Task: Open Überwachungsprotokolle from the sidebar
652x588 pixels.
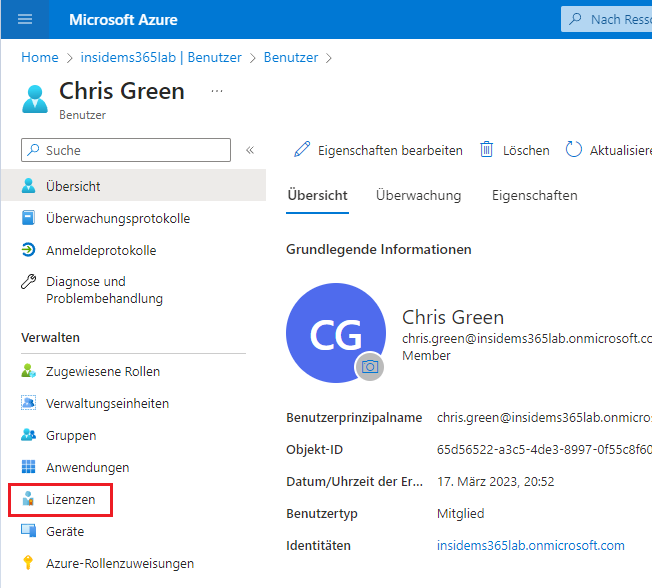Action: tap(117, 218)
